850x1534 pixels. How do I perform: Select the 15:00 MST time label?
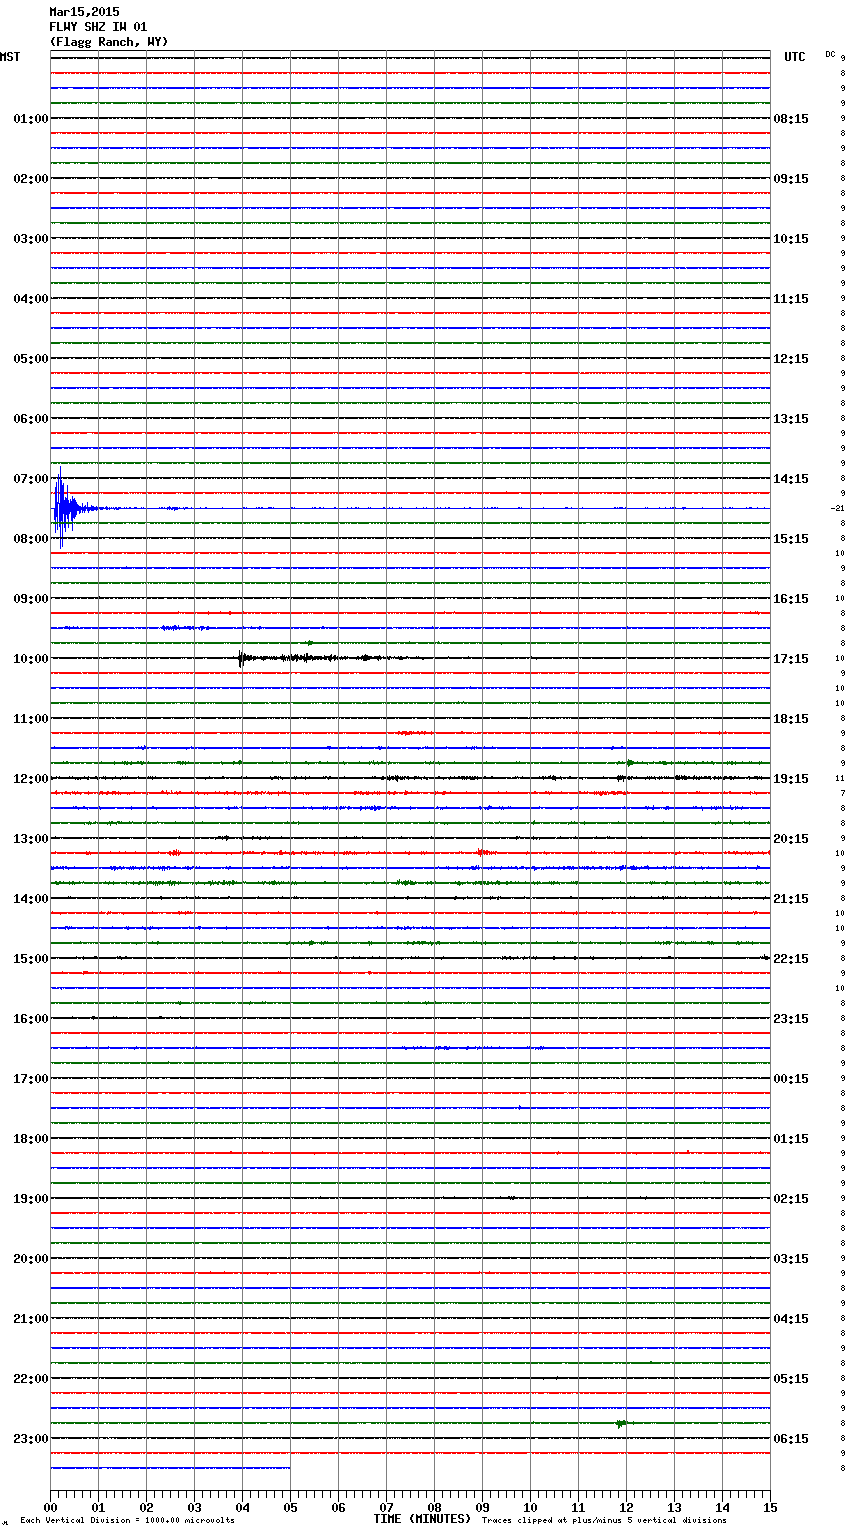pos(30,959)
